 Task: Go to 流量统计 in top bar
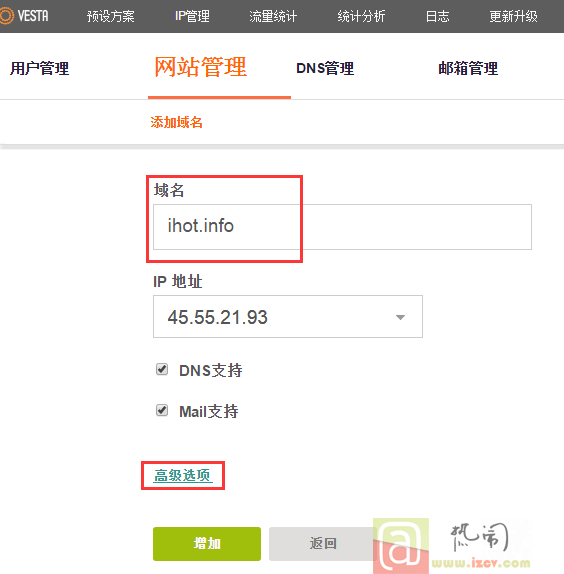point(273,16)
